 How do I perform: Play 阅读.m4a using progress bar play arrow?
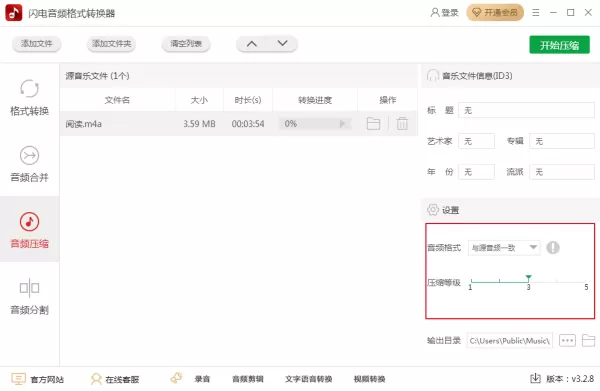[342, 124]
